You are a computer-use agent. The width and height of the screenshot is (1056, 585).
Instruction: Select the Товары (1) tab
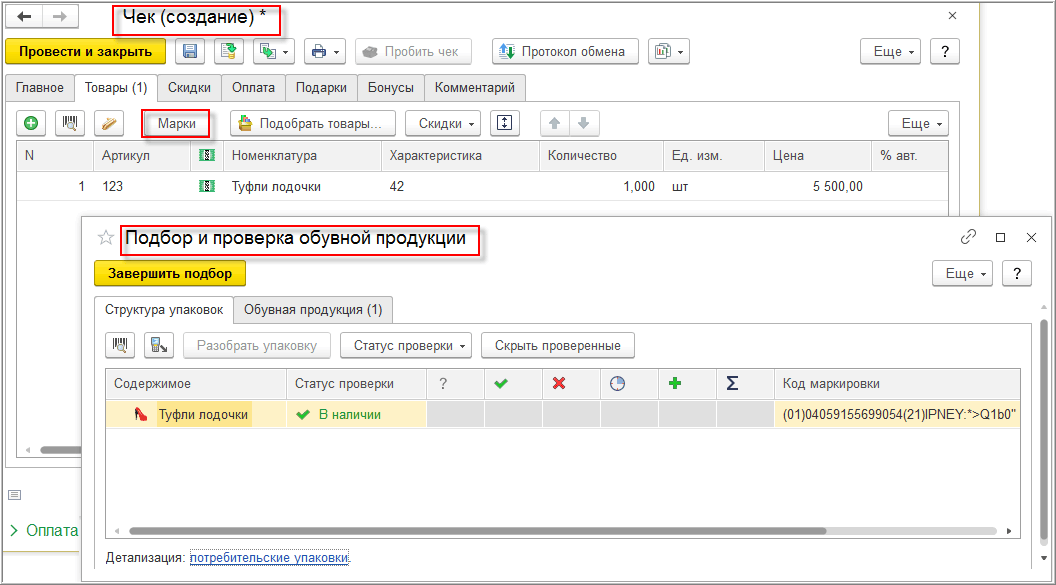tap(116, 88)
